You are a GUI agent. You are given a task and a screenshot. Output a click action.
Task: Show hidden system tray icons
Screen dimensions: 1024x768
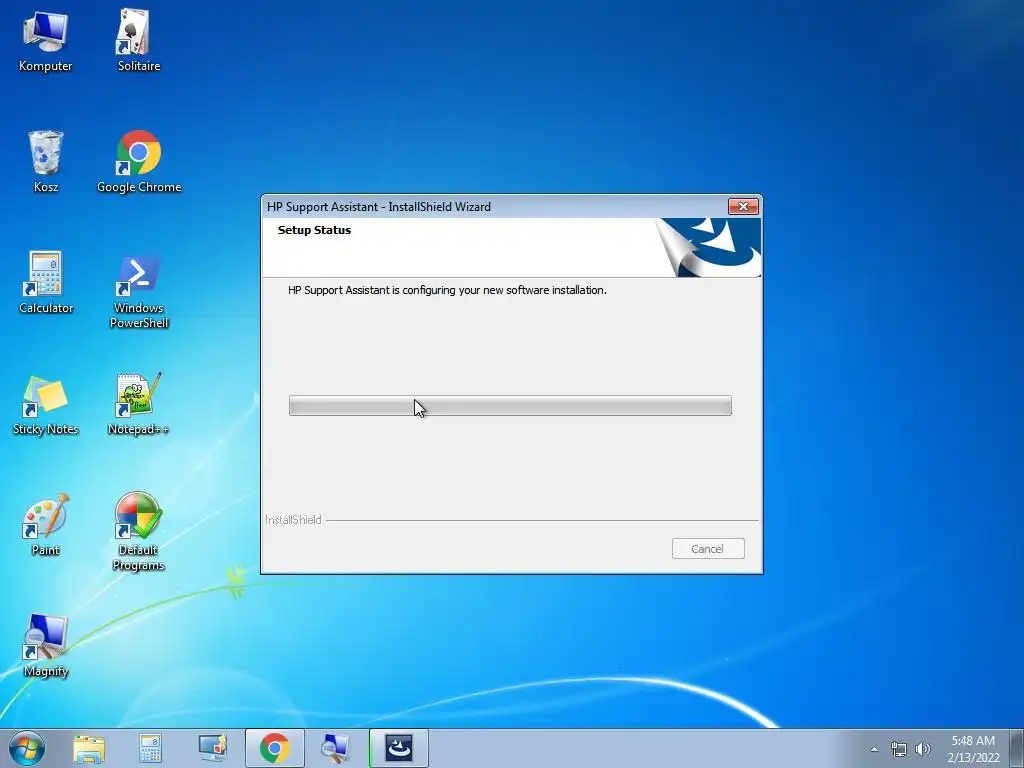coord(874,749)
